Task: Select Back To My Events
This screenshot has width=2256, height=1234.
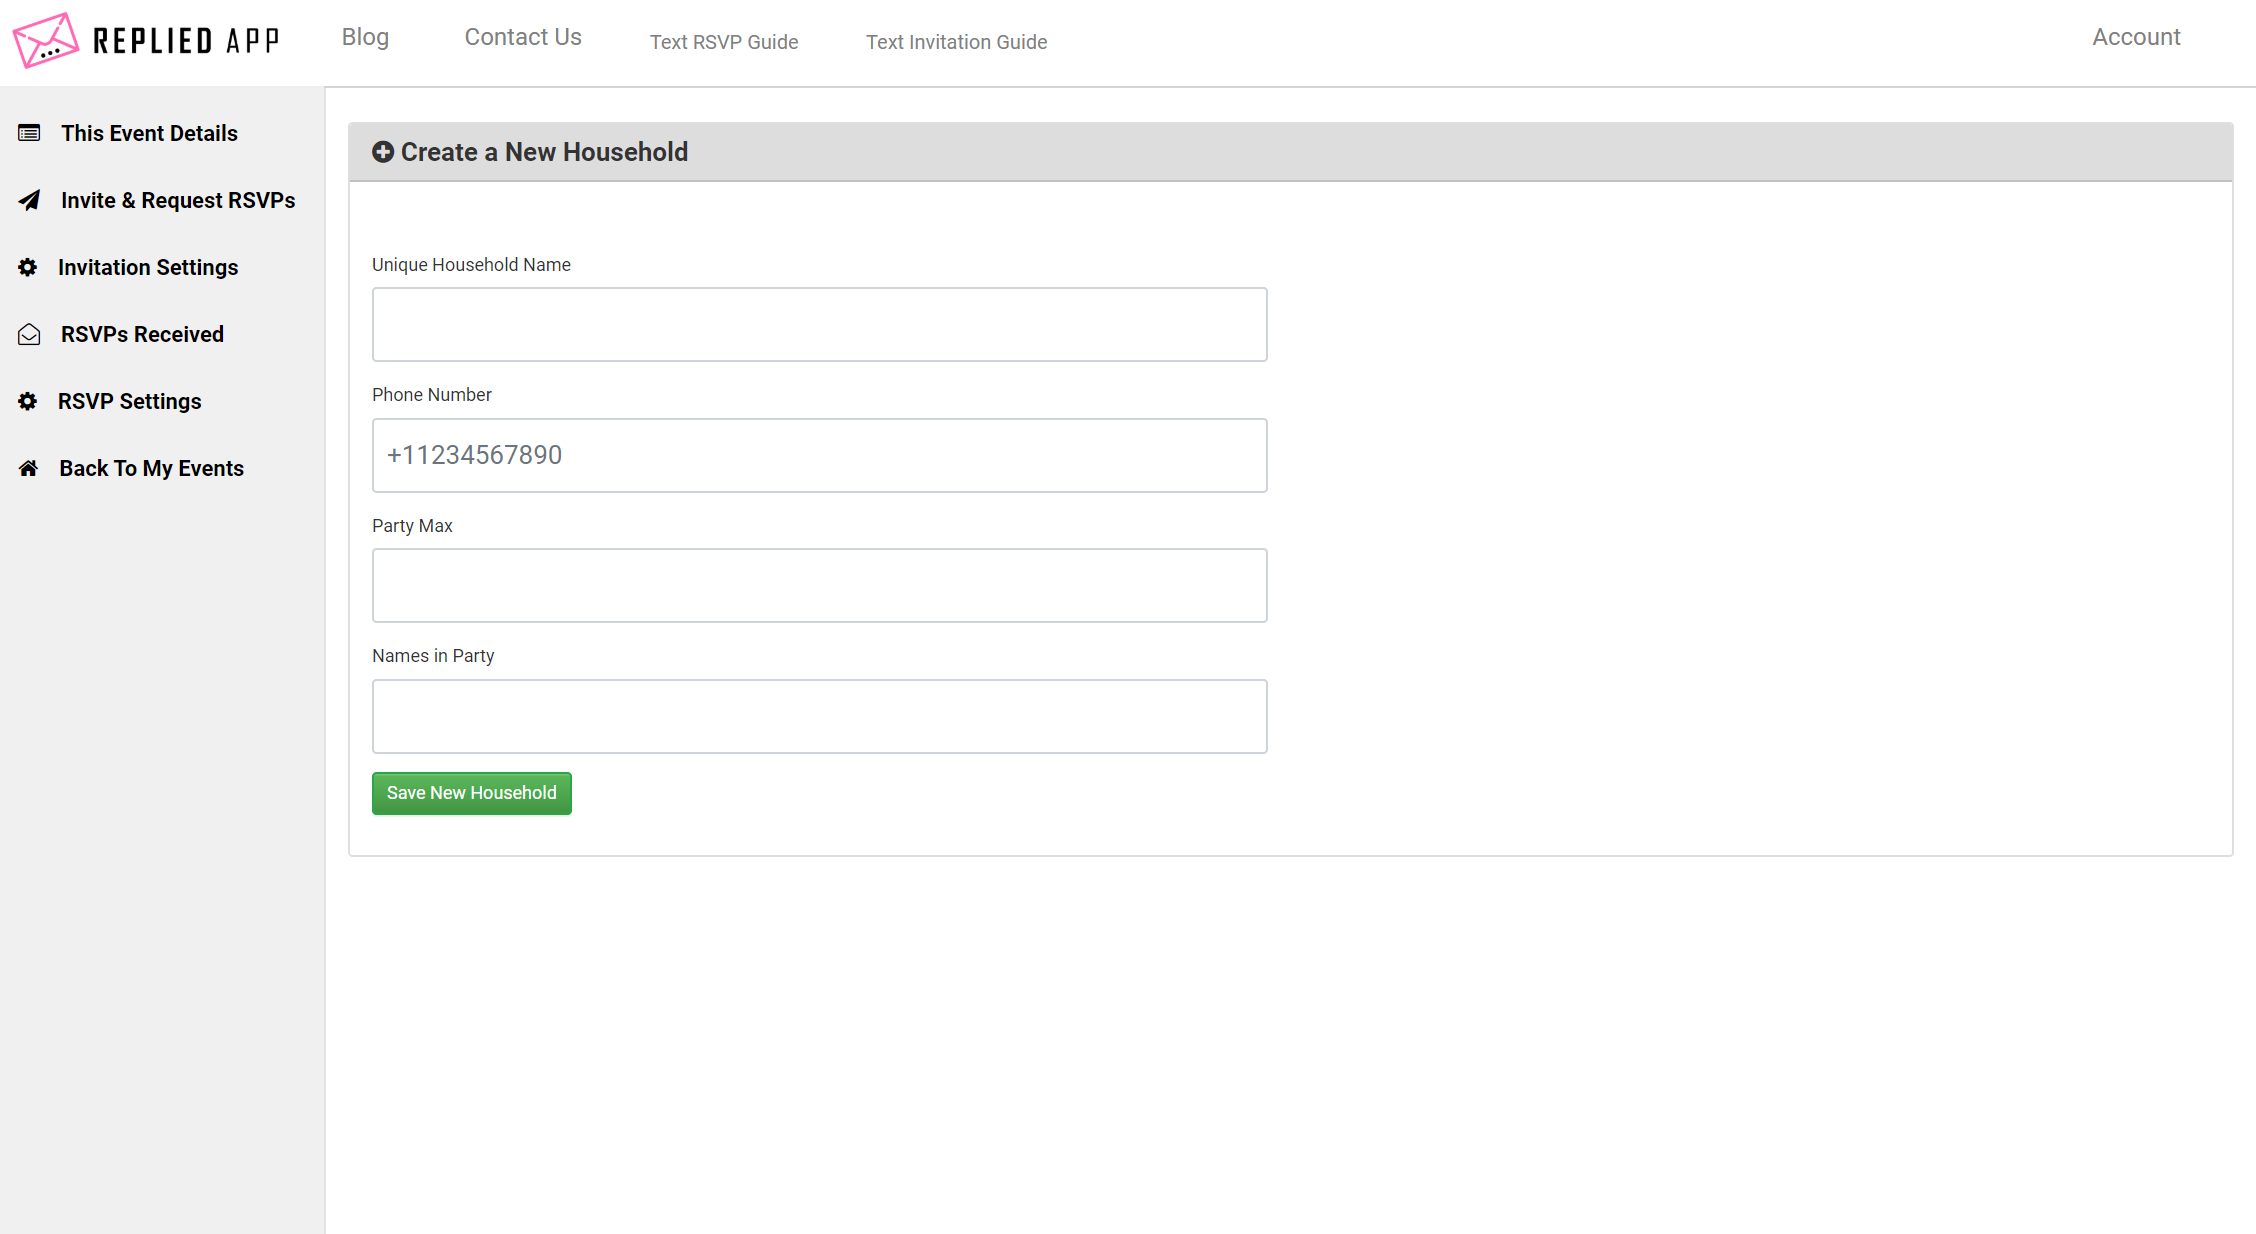Action: (x=151, y=467)
